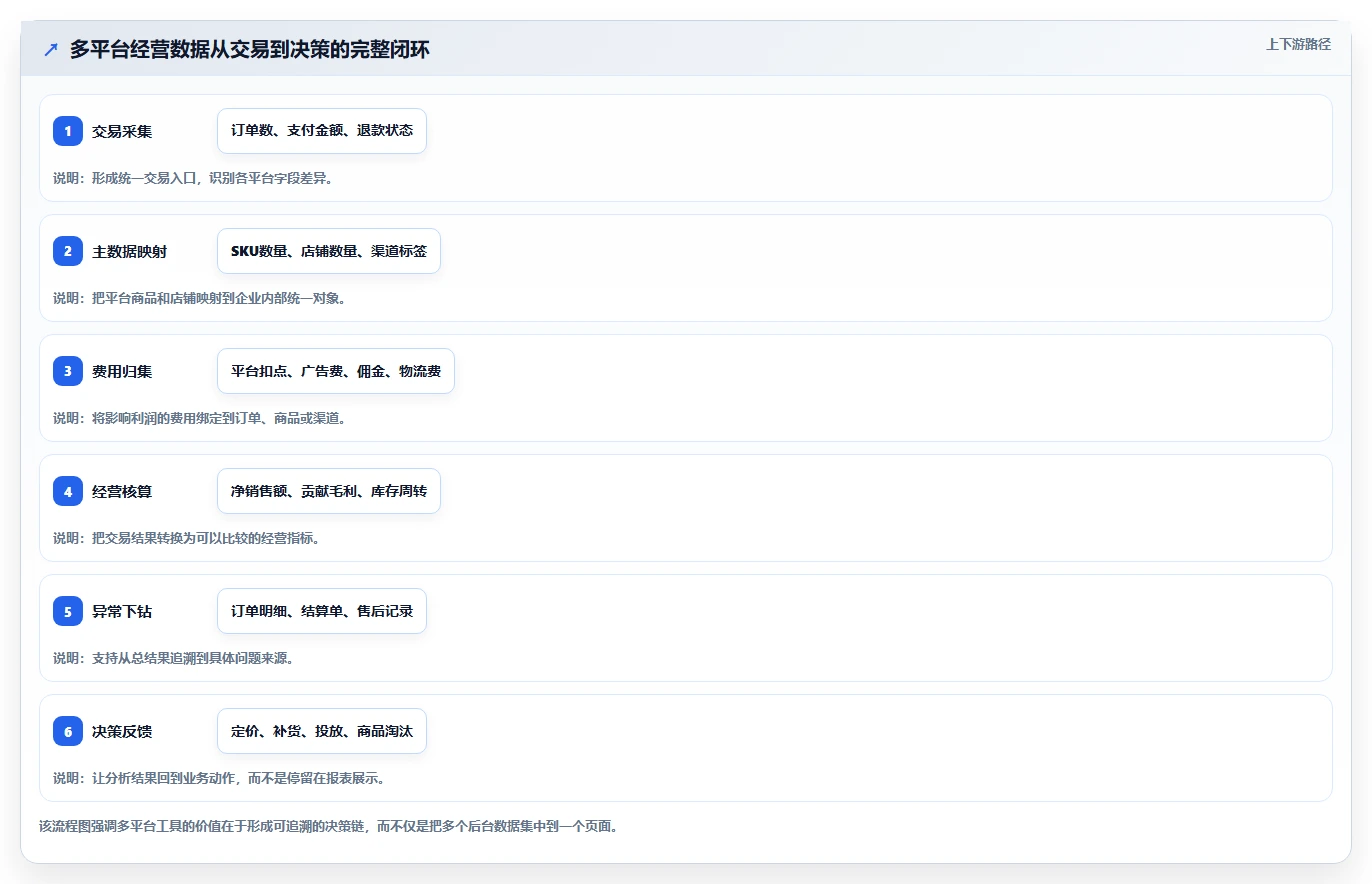Click the step 6 number badge
The image size is (1372, 884).
[68, 731]
